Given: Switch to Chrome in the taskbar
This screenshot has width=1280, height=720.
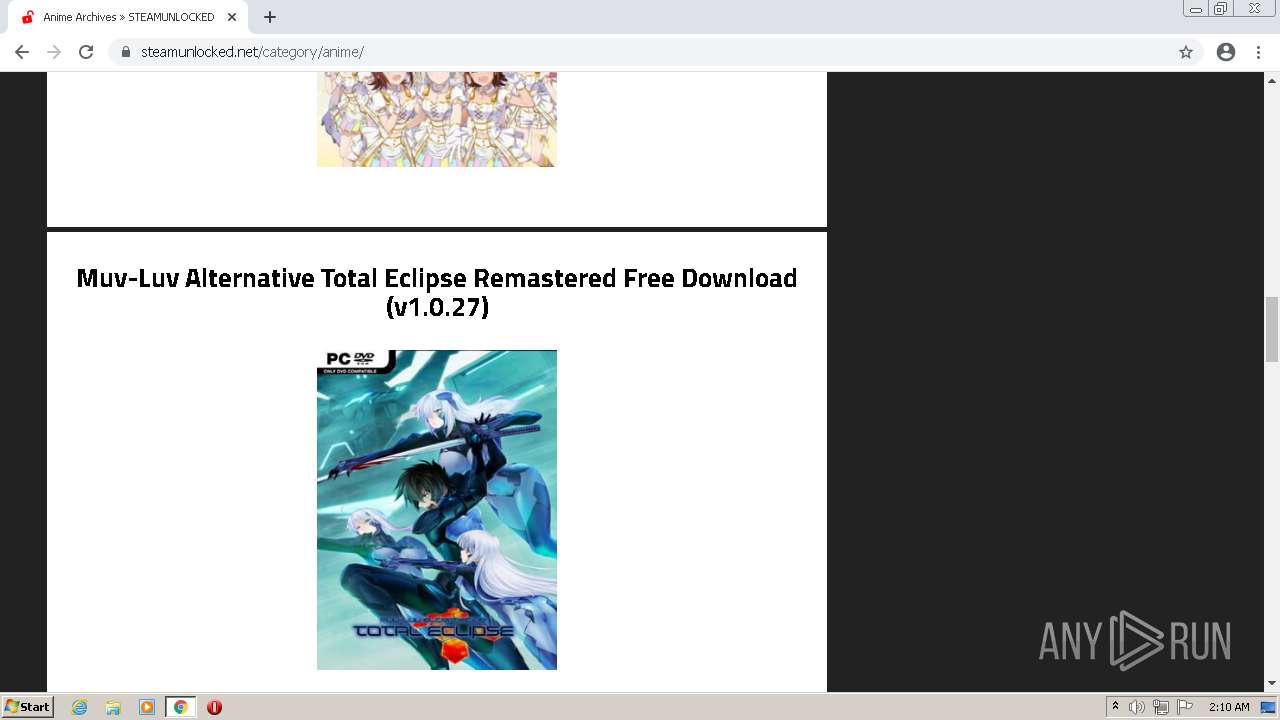Looking at the screenshot, I should pos(181,707).
